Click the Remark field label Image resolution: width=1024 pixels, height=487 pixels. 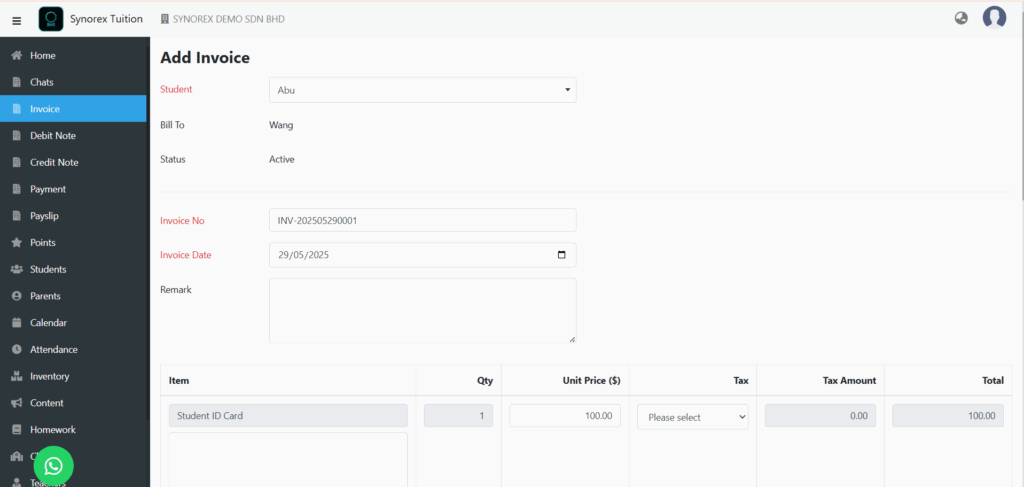tap(176, 289)
